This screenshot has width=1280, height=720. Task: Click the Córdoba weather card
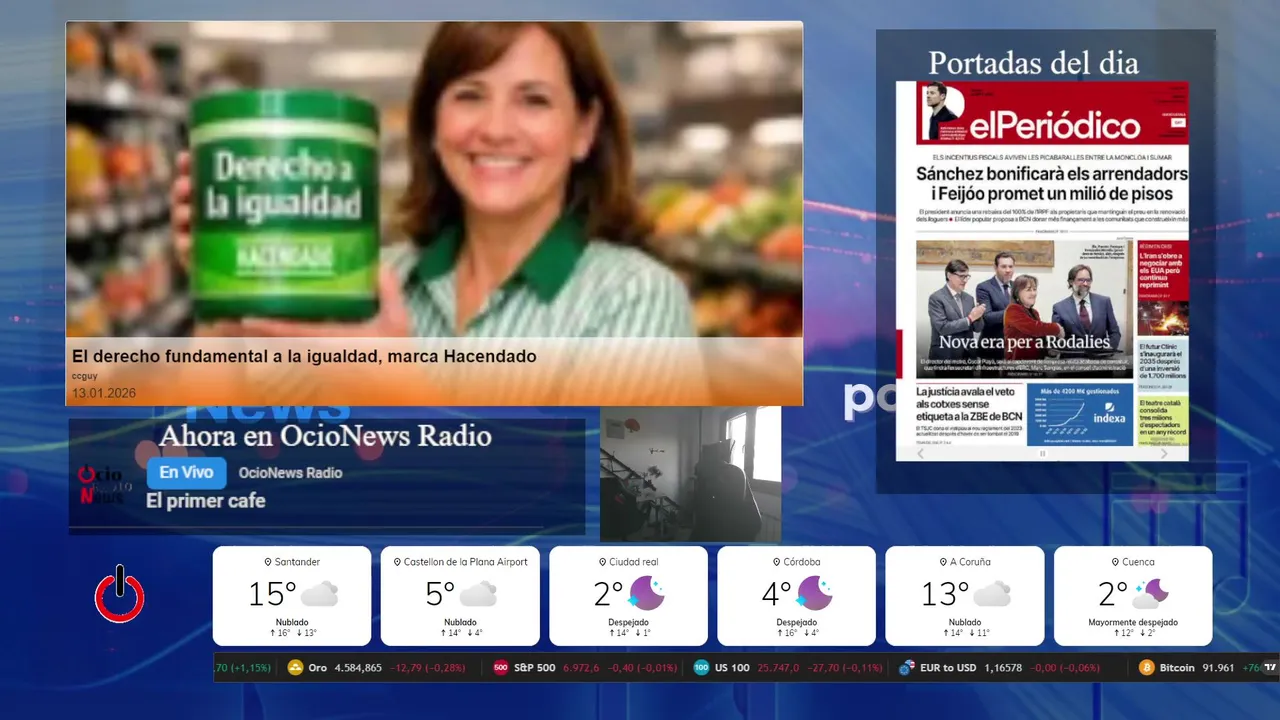(796, 596)
